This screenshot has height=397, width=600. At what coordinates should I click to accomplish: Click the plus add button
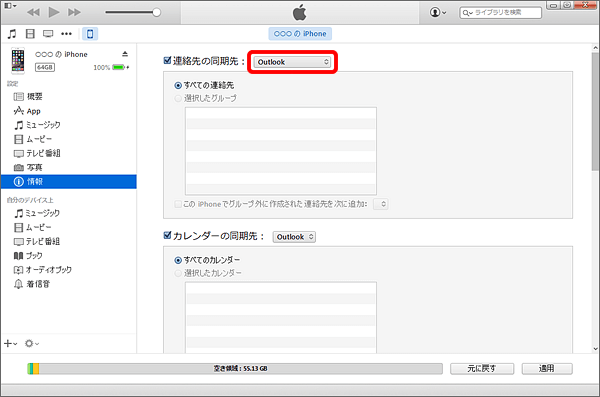(10, 343)
